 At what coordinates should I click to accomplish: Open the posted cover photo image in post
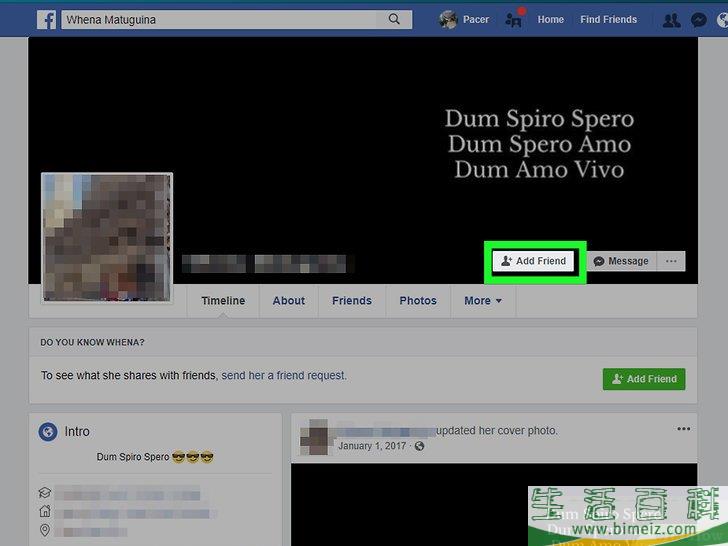[494, 505]
